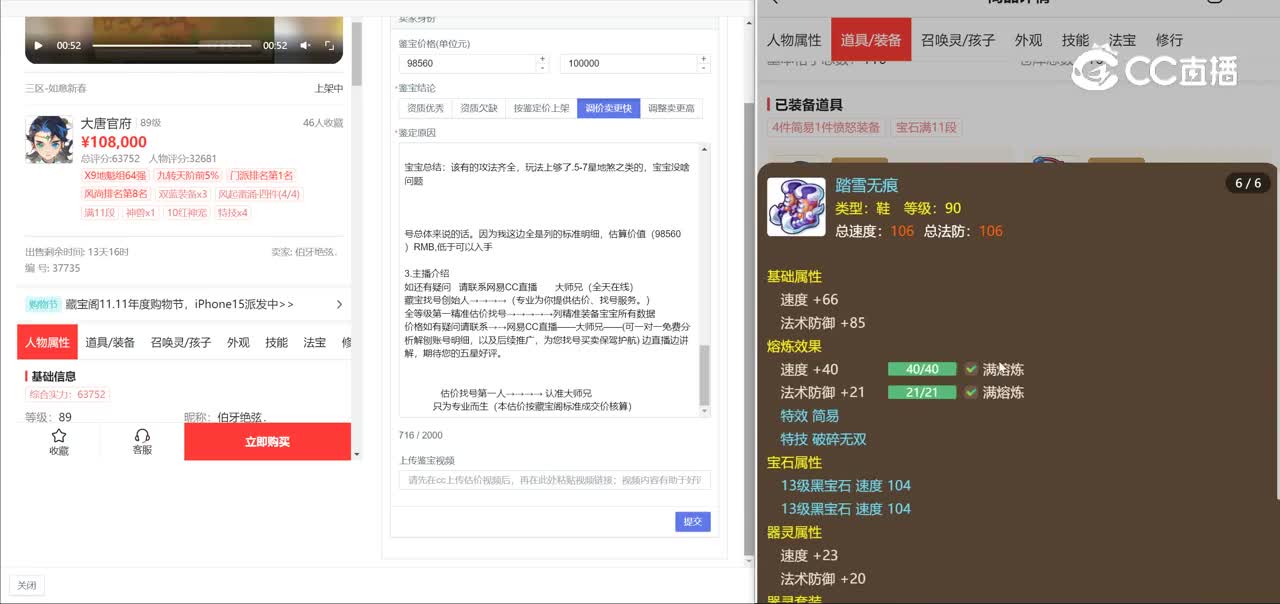Image resolution: width=1280 pixels, height=604 pixels.
Task: Open 客服 support via the headset icon
Action: point(142,436)
